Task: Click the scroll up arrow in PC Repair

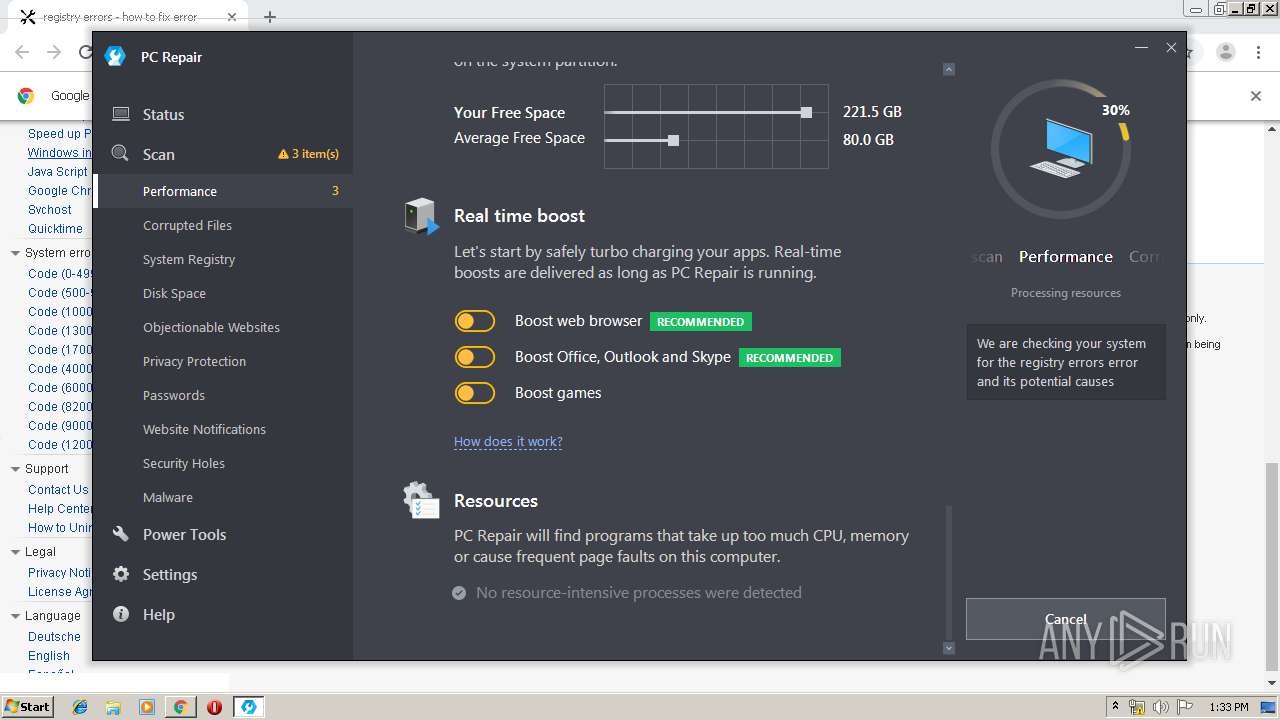Action: point(949,69)
